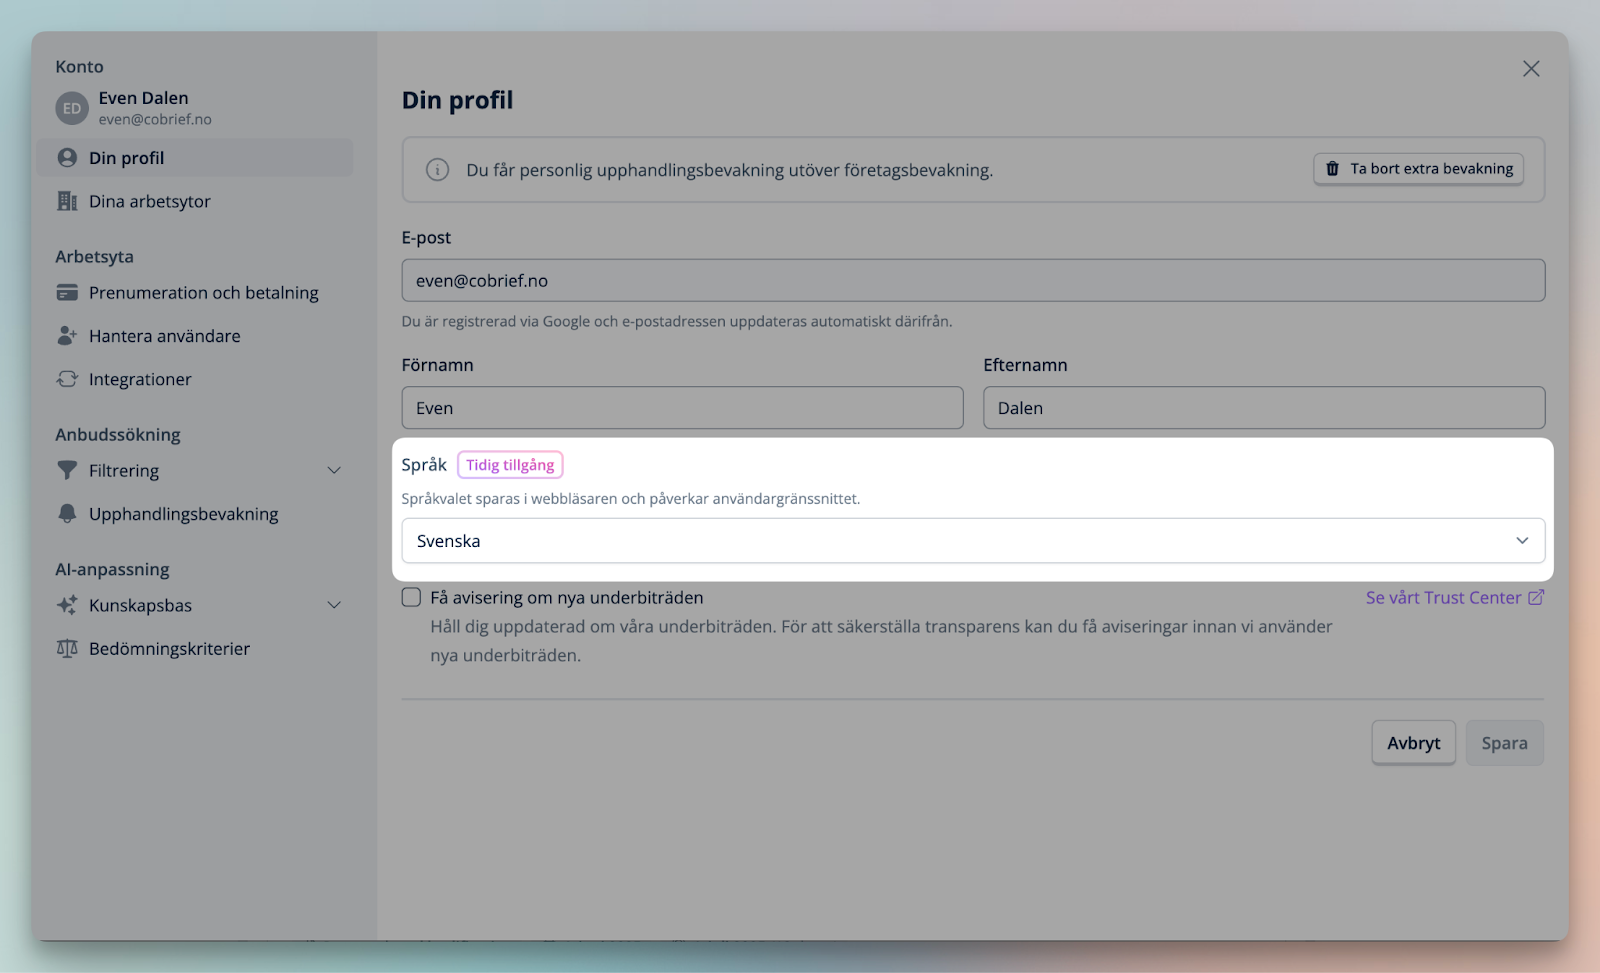
Task: Click the Din profil user icon
Action: pos(67,158)
